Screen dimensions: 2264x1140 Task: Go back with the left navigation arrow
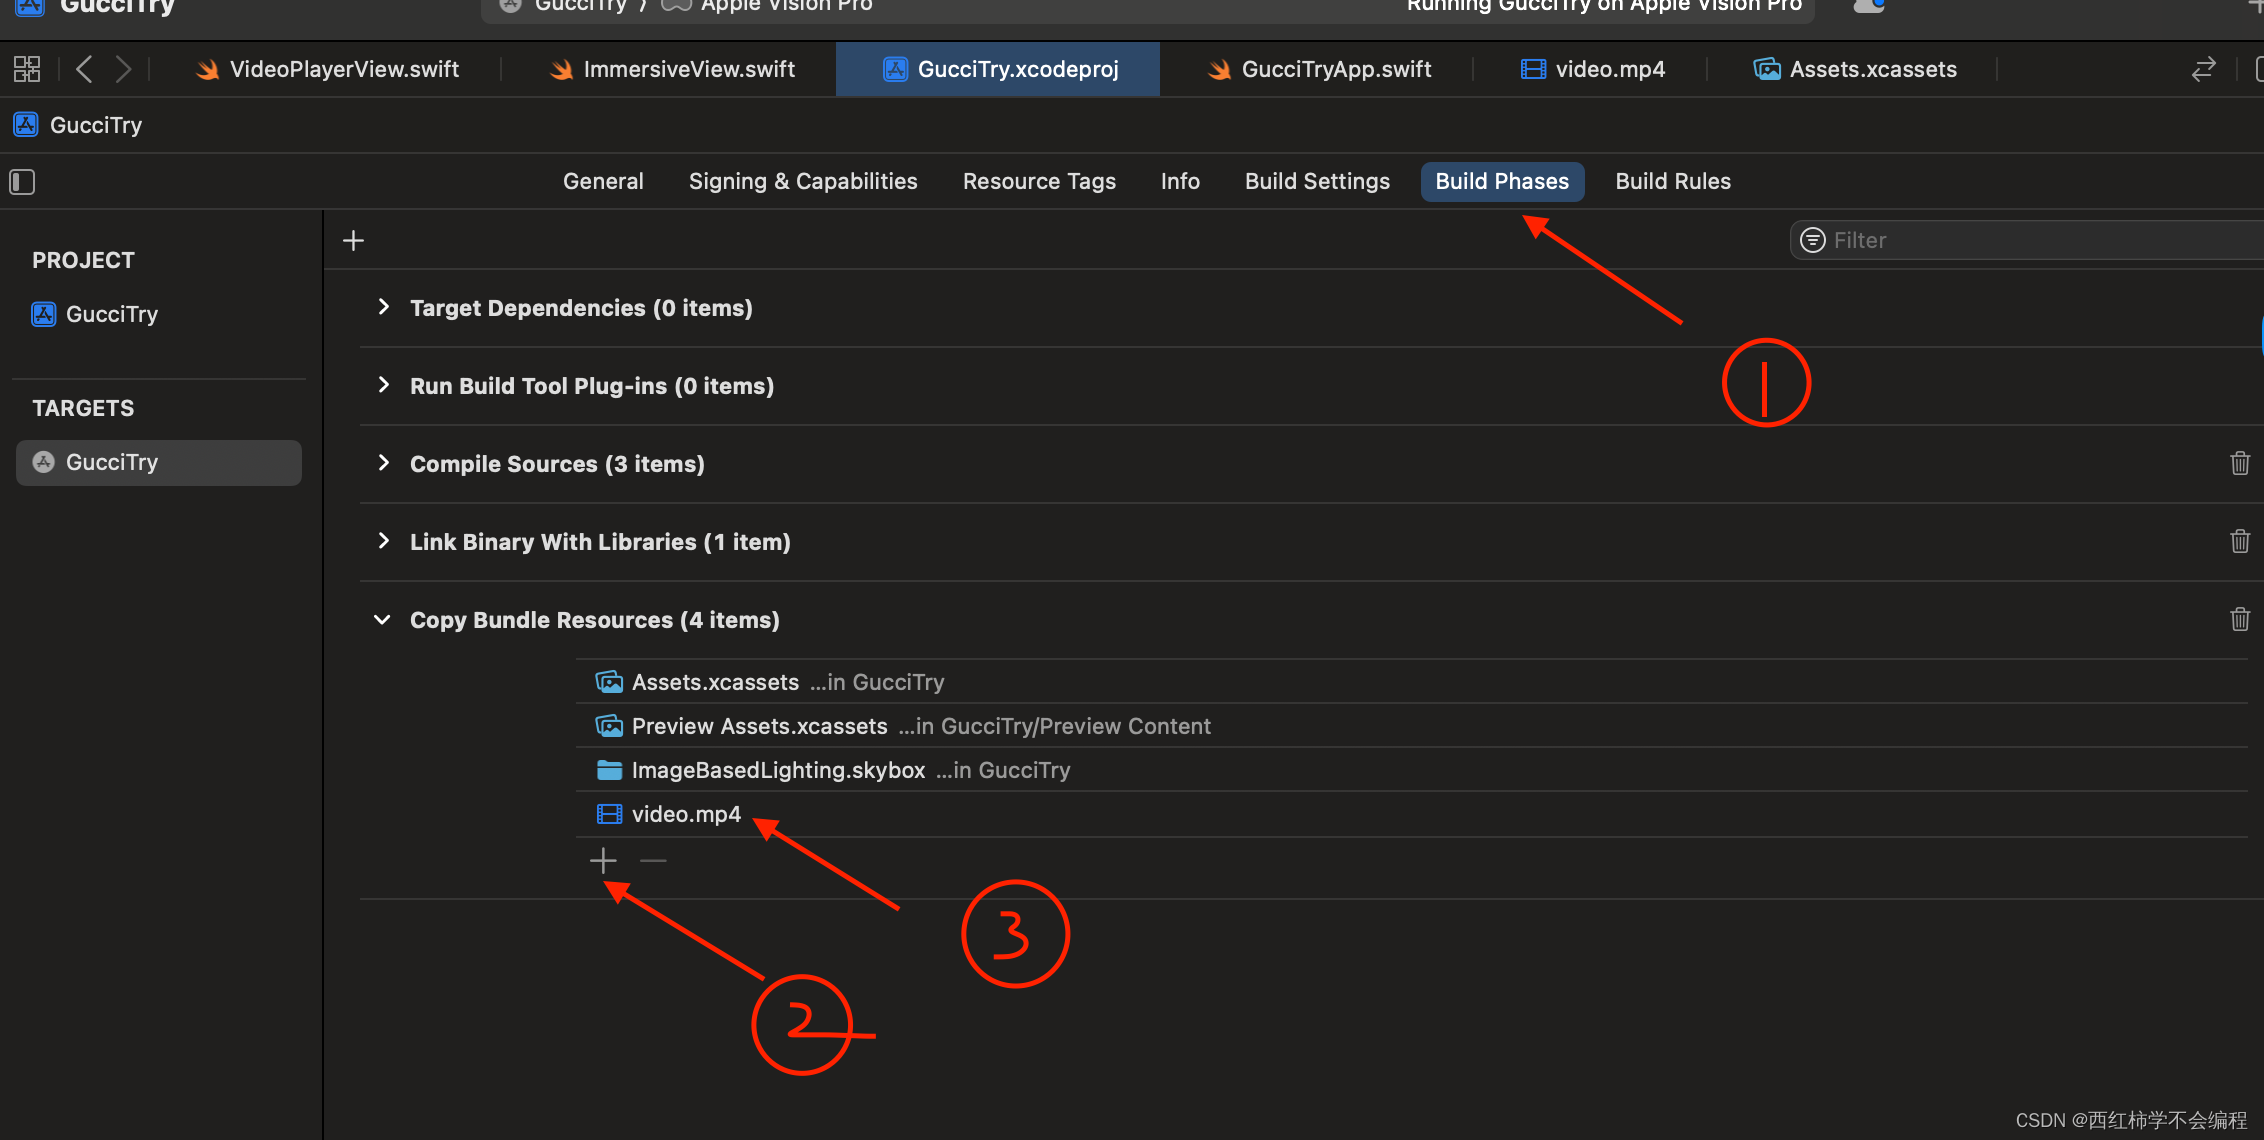(84, 69)
